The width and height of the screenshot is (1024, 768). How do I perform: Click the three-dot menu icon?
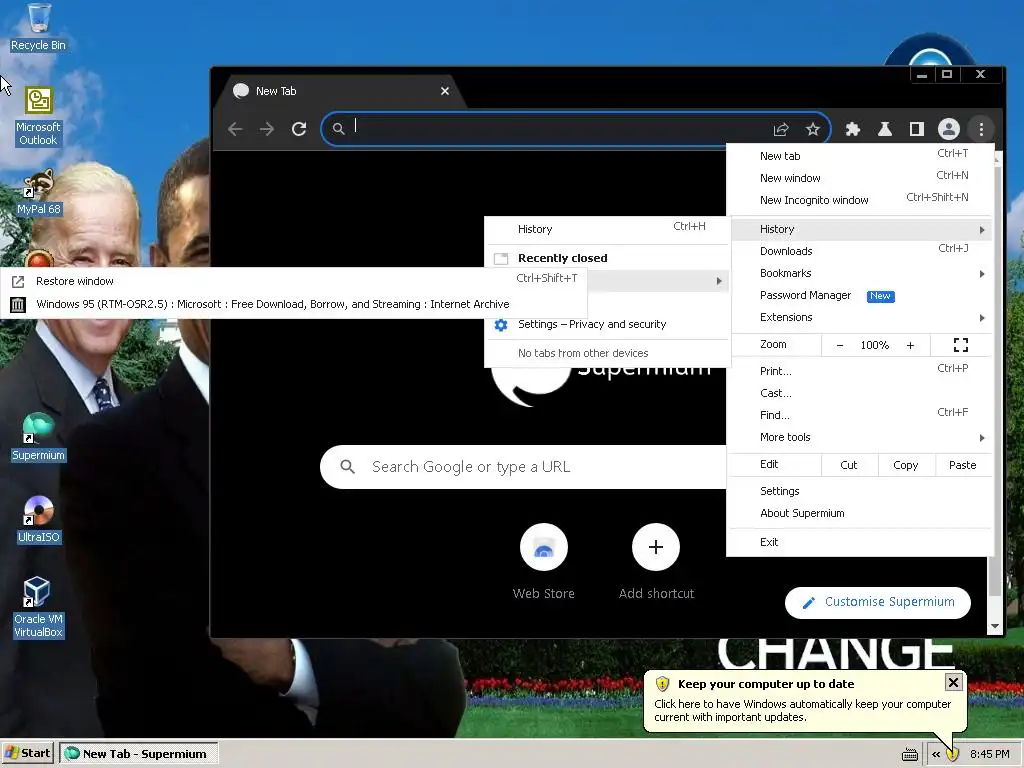(x=981, y=129)
